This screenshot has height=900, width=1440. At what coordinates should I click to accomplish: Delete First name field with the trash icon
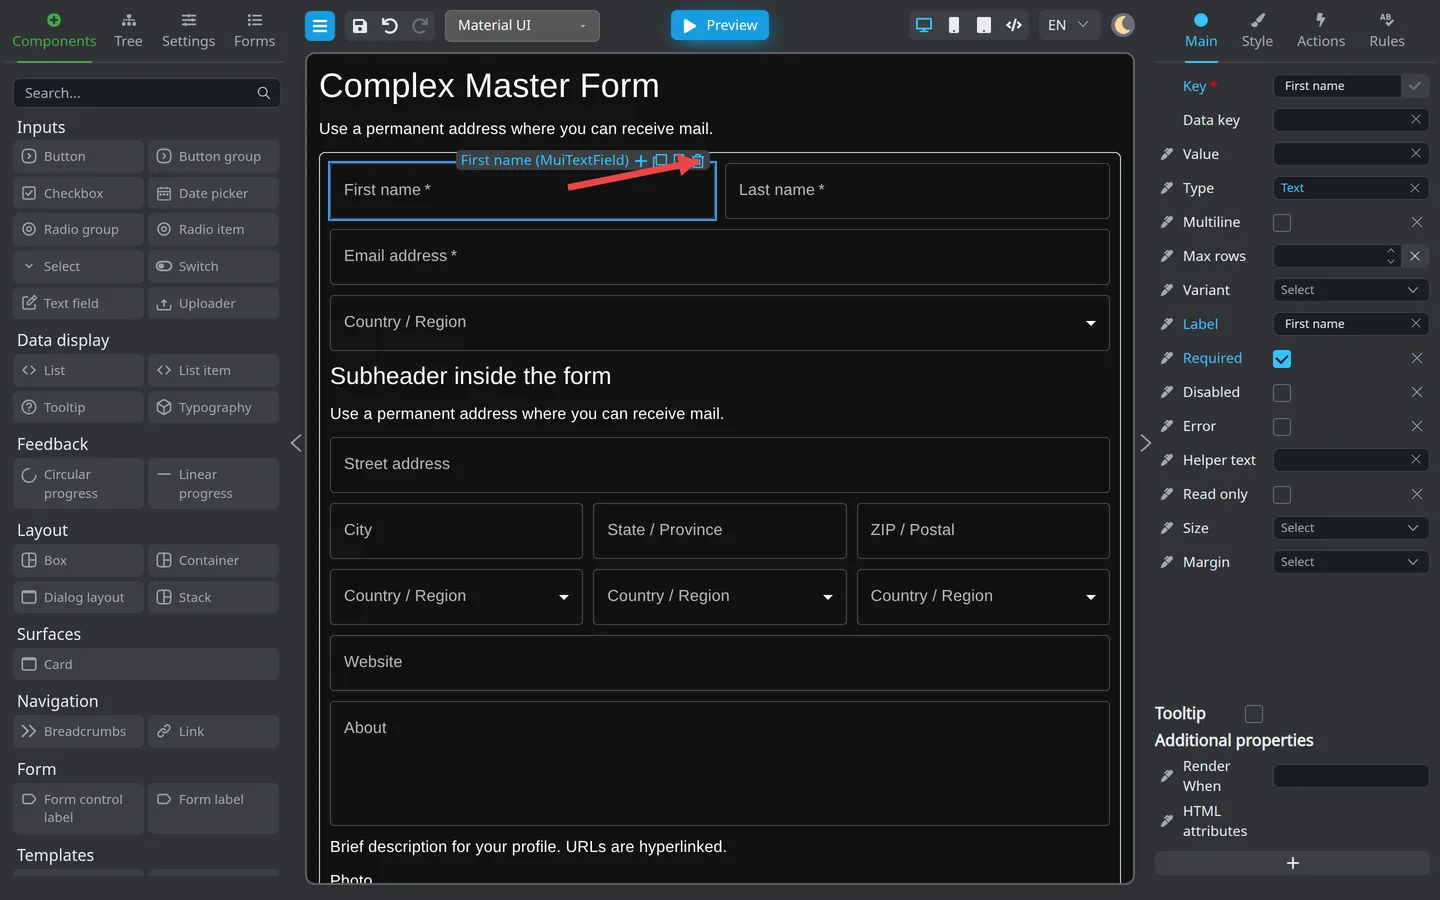pyautogui.click(x=699, y=160)
